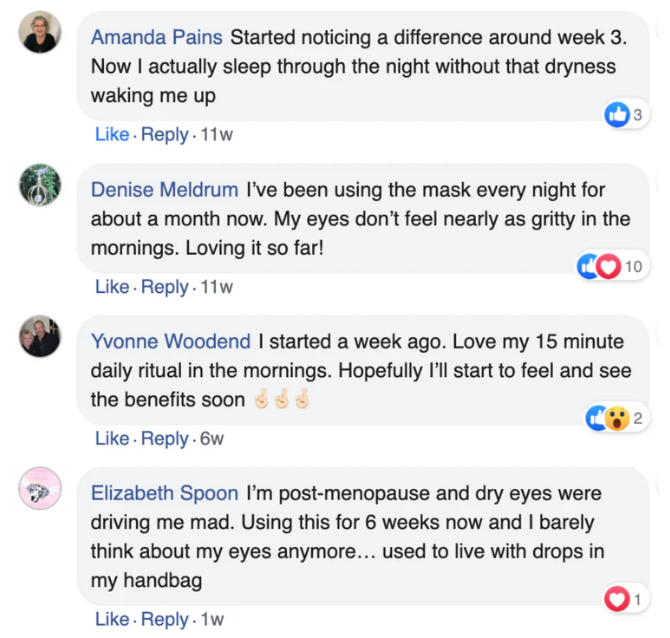Screen dimensions: 670x638
Task: Like Elizabeth Spoon's comment
Action: 112,619
